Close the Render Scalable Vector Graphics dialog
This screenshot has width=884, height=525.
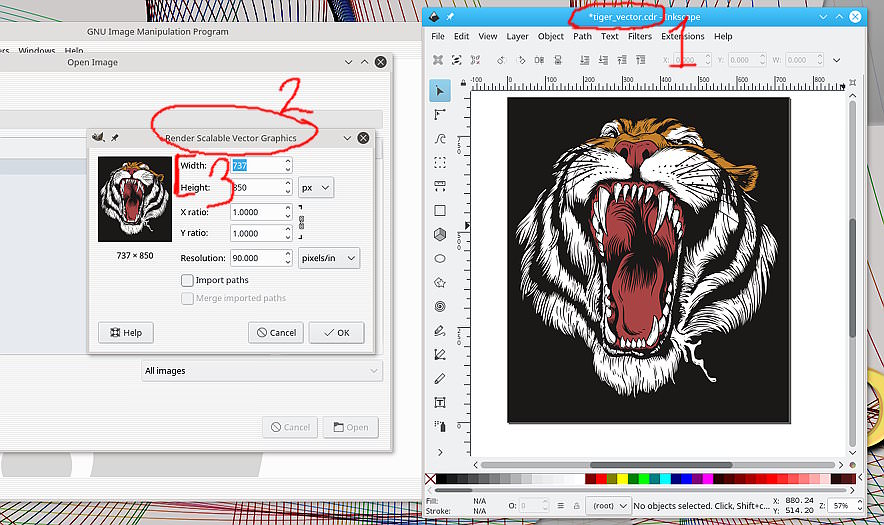(x=364, y=138)
